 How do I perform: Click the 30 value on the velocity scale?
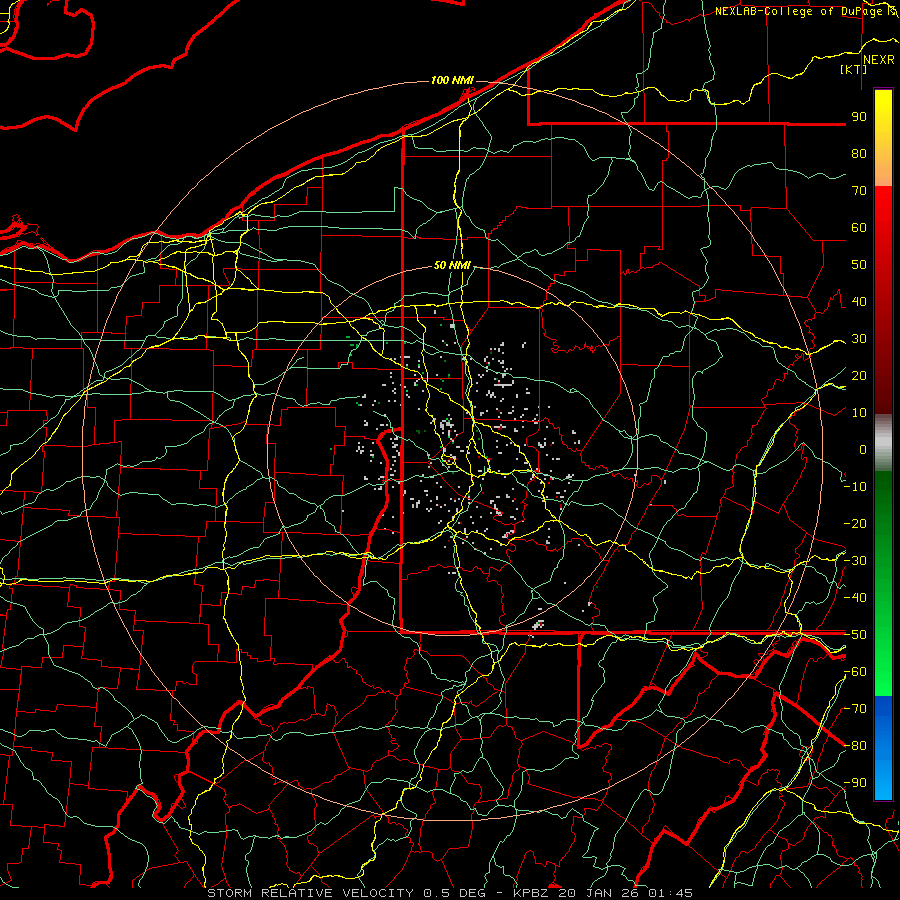(859, 339)
